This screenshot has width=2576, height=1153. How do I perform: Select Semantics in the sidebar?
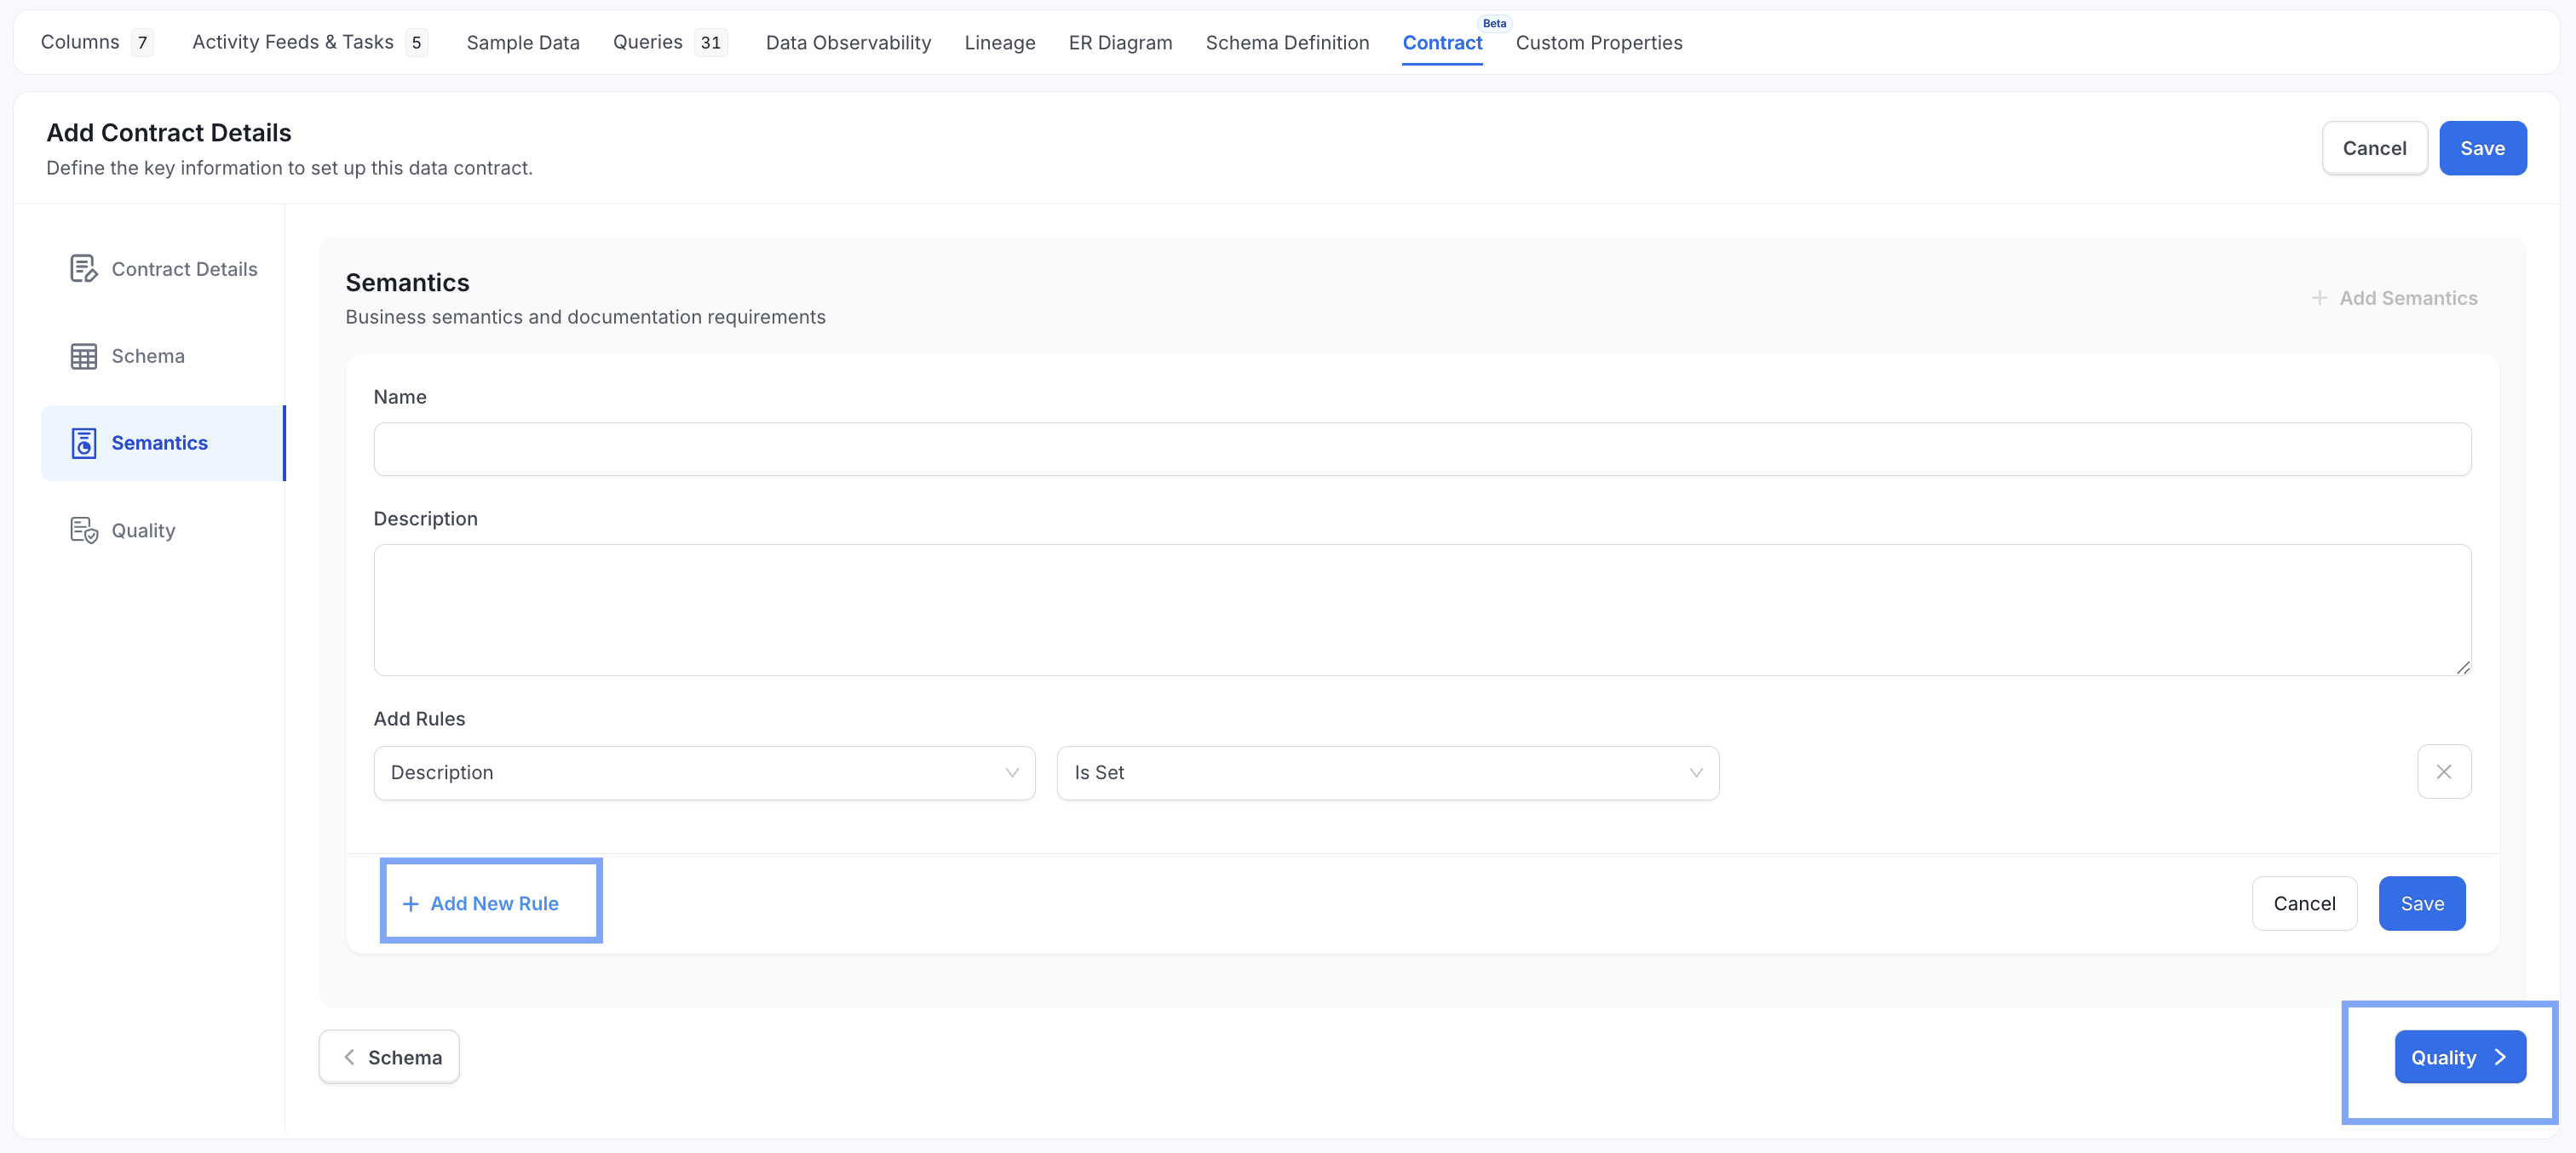(163, 443)
